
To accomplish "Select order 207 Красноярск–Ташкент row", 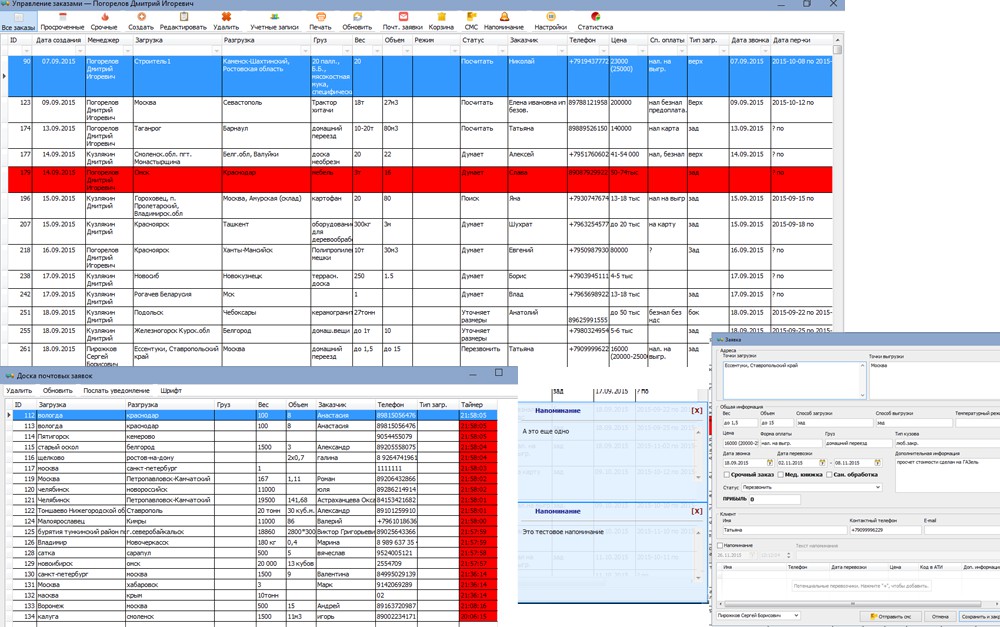I will tap(420, 232).
